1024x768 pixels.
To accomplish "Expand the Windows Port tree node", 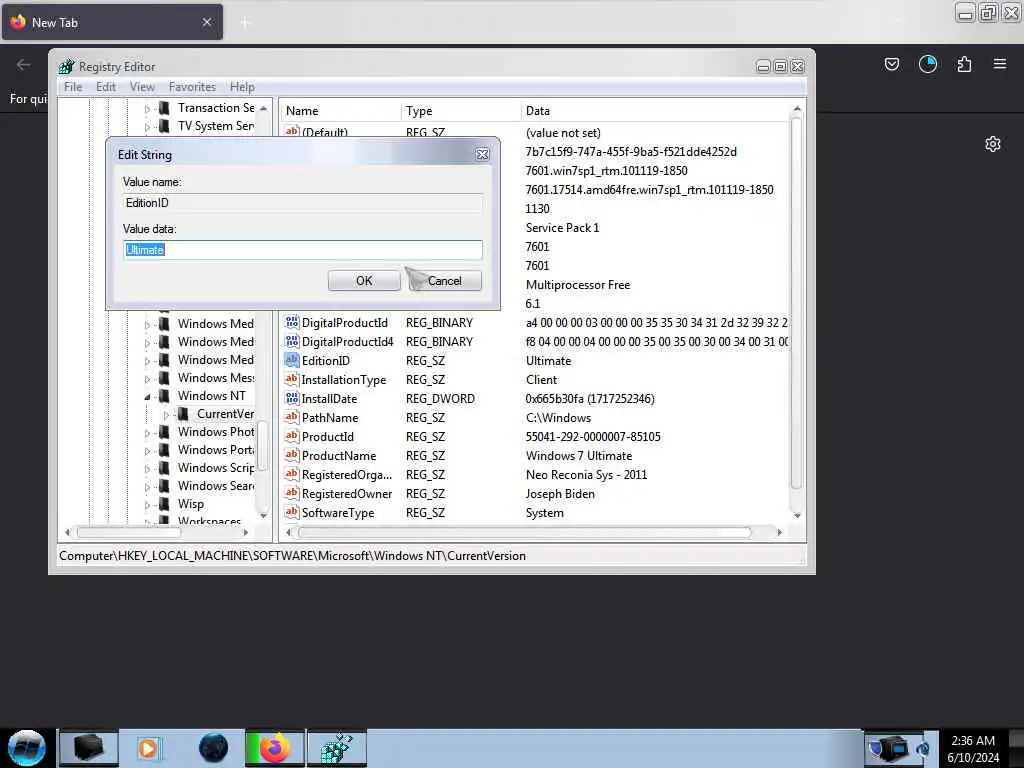I will point(147,451).
